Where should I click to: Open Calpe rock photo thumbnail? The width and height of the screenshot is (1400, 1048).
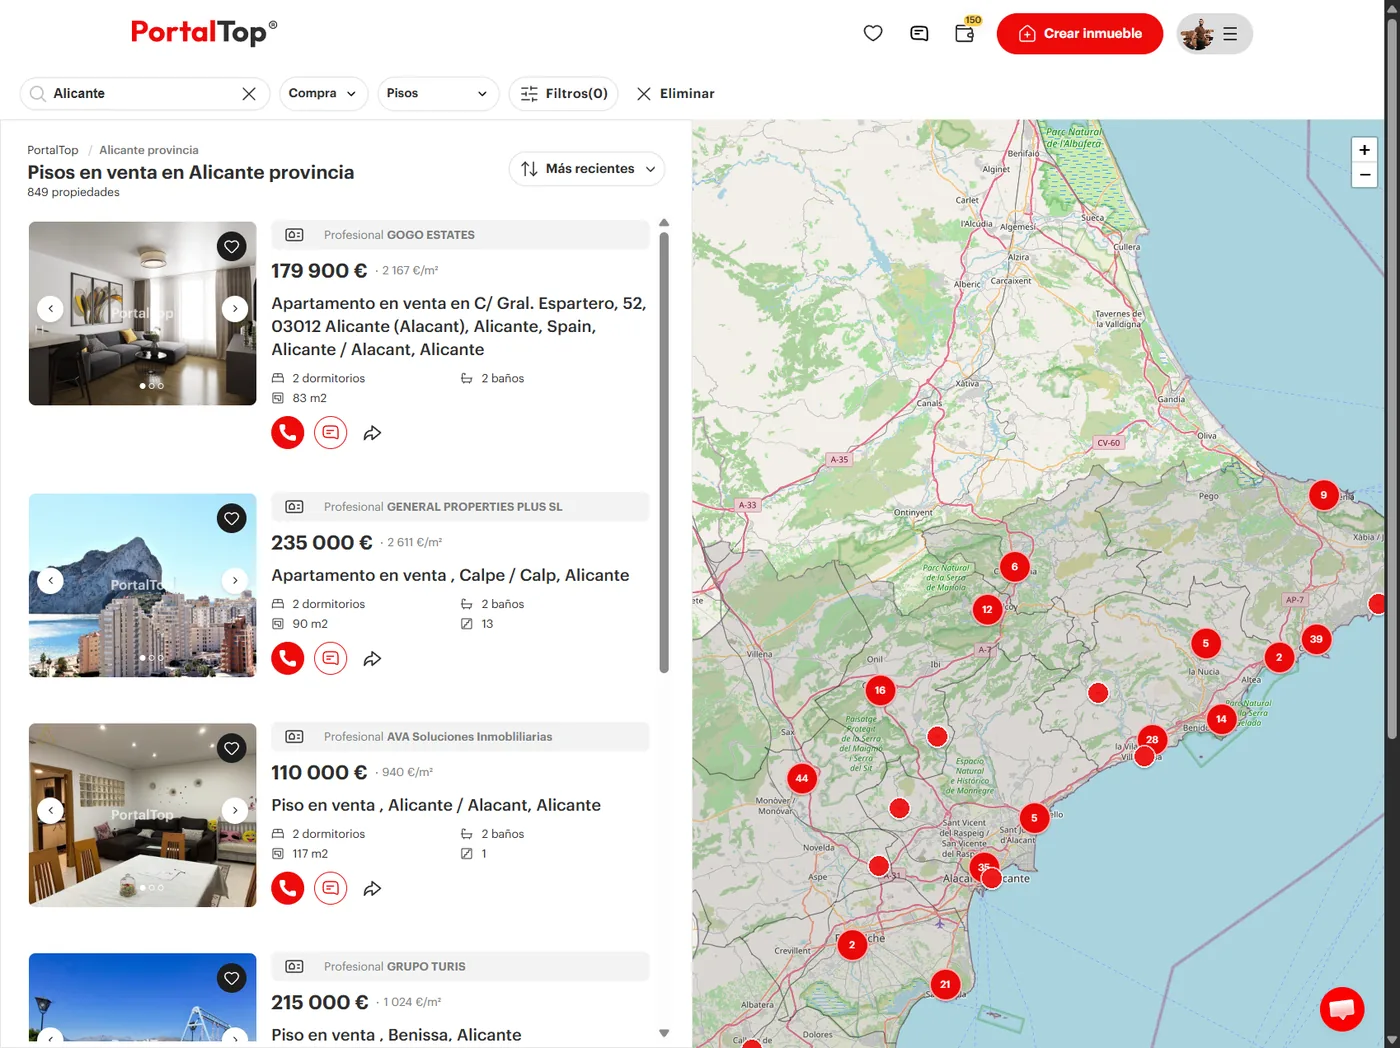point(142,585)
